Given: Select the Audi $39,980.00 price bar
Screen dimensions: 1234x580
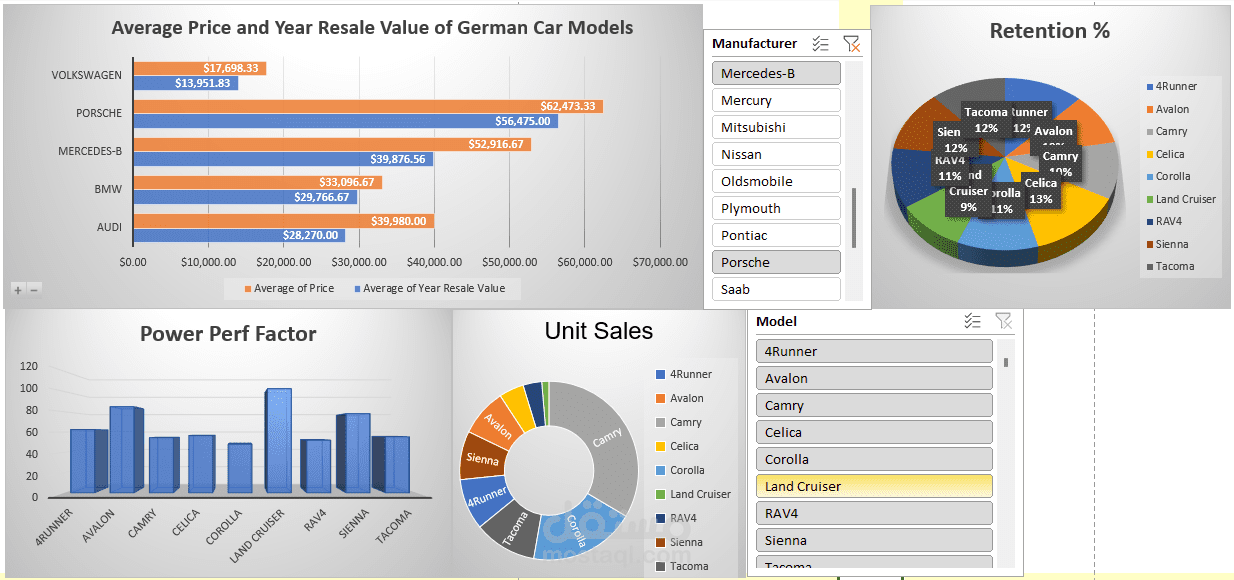Looking at the screenshot, I should 283,221.
